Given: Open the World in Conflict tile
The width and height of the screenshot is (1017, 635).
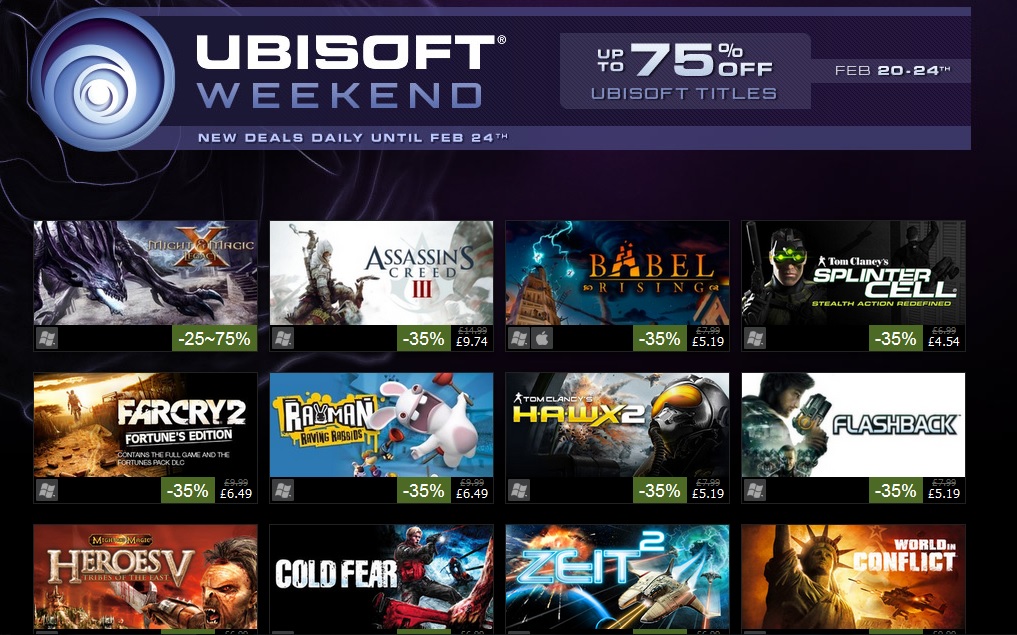Looking at the screenshot, I should coord(854,577).
